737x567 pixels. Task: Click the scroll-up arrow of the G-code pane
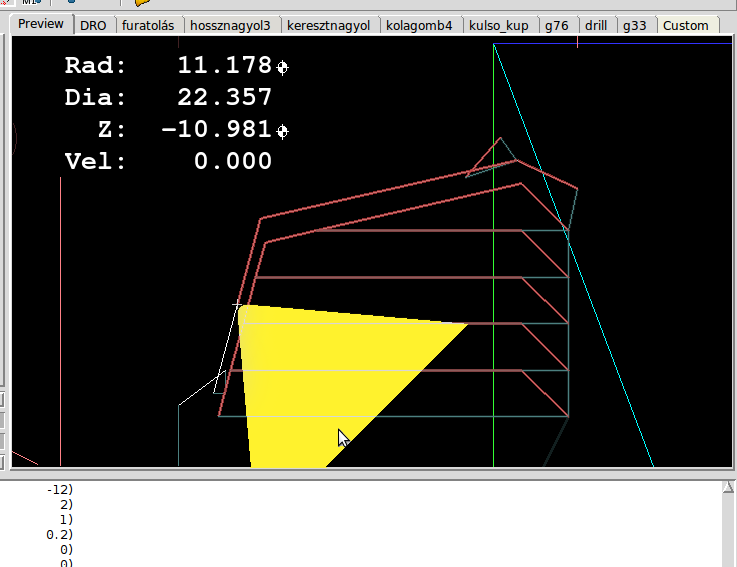pos(729,488)
